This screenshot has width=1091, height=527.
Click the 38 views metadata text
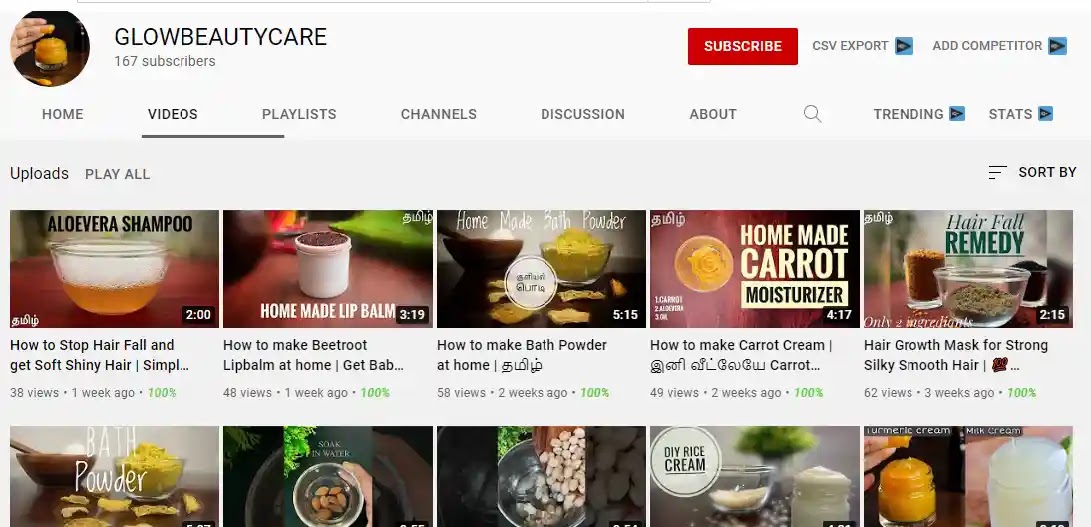[34, 393]
